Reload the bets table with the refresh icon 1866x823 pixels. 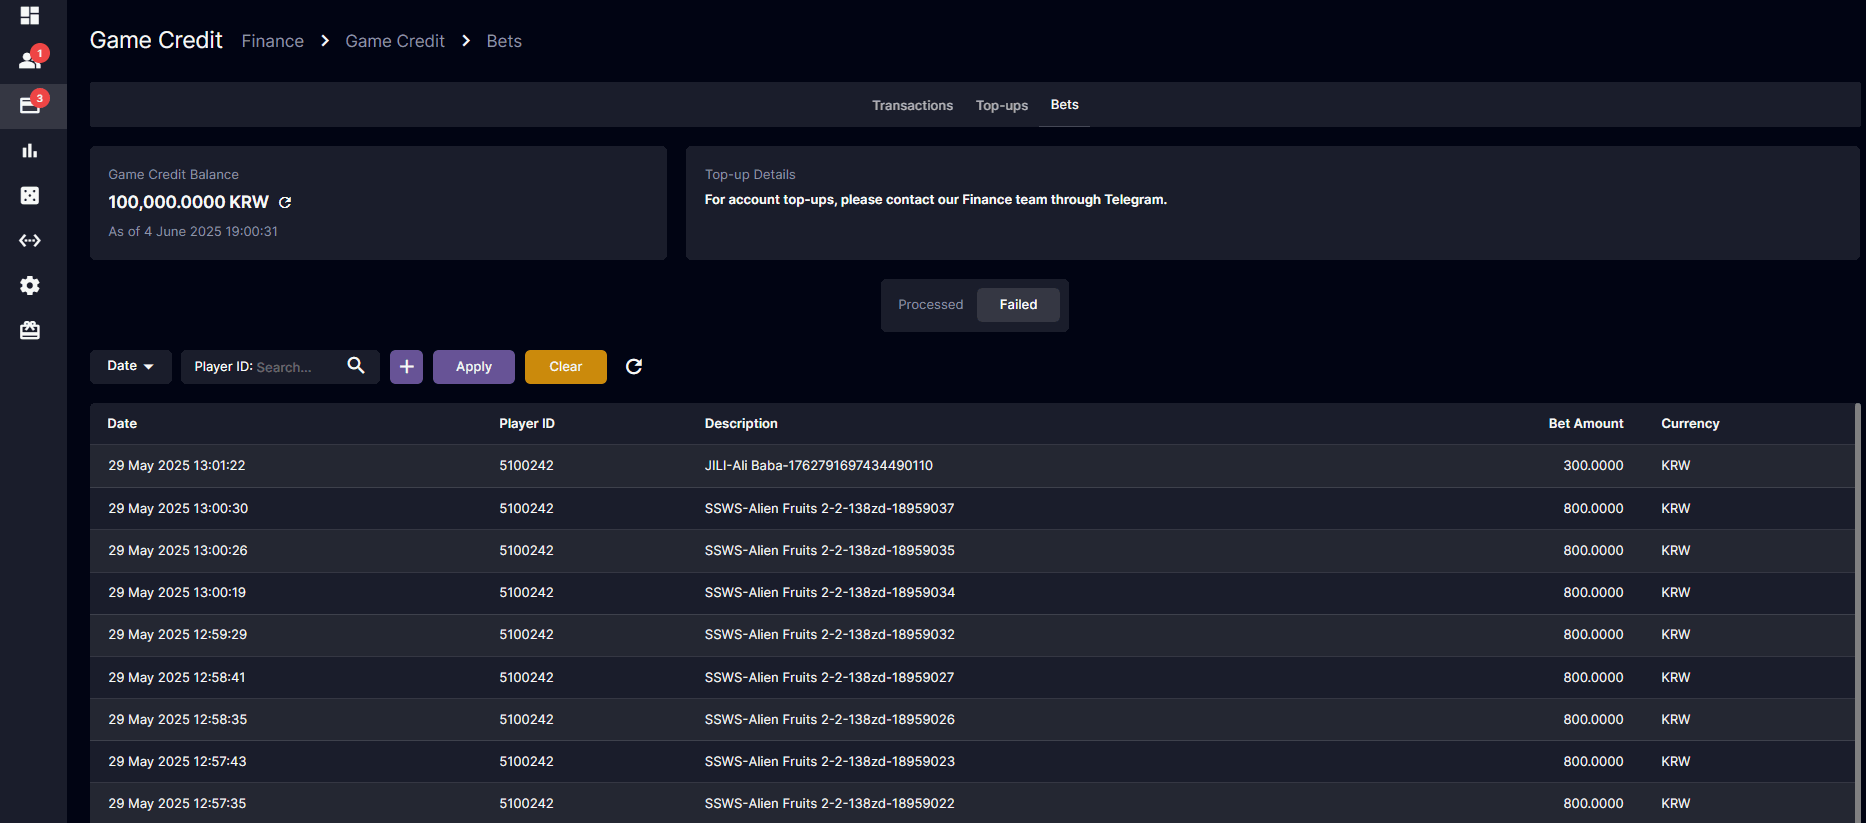[634, 367]
